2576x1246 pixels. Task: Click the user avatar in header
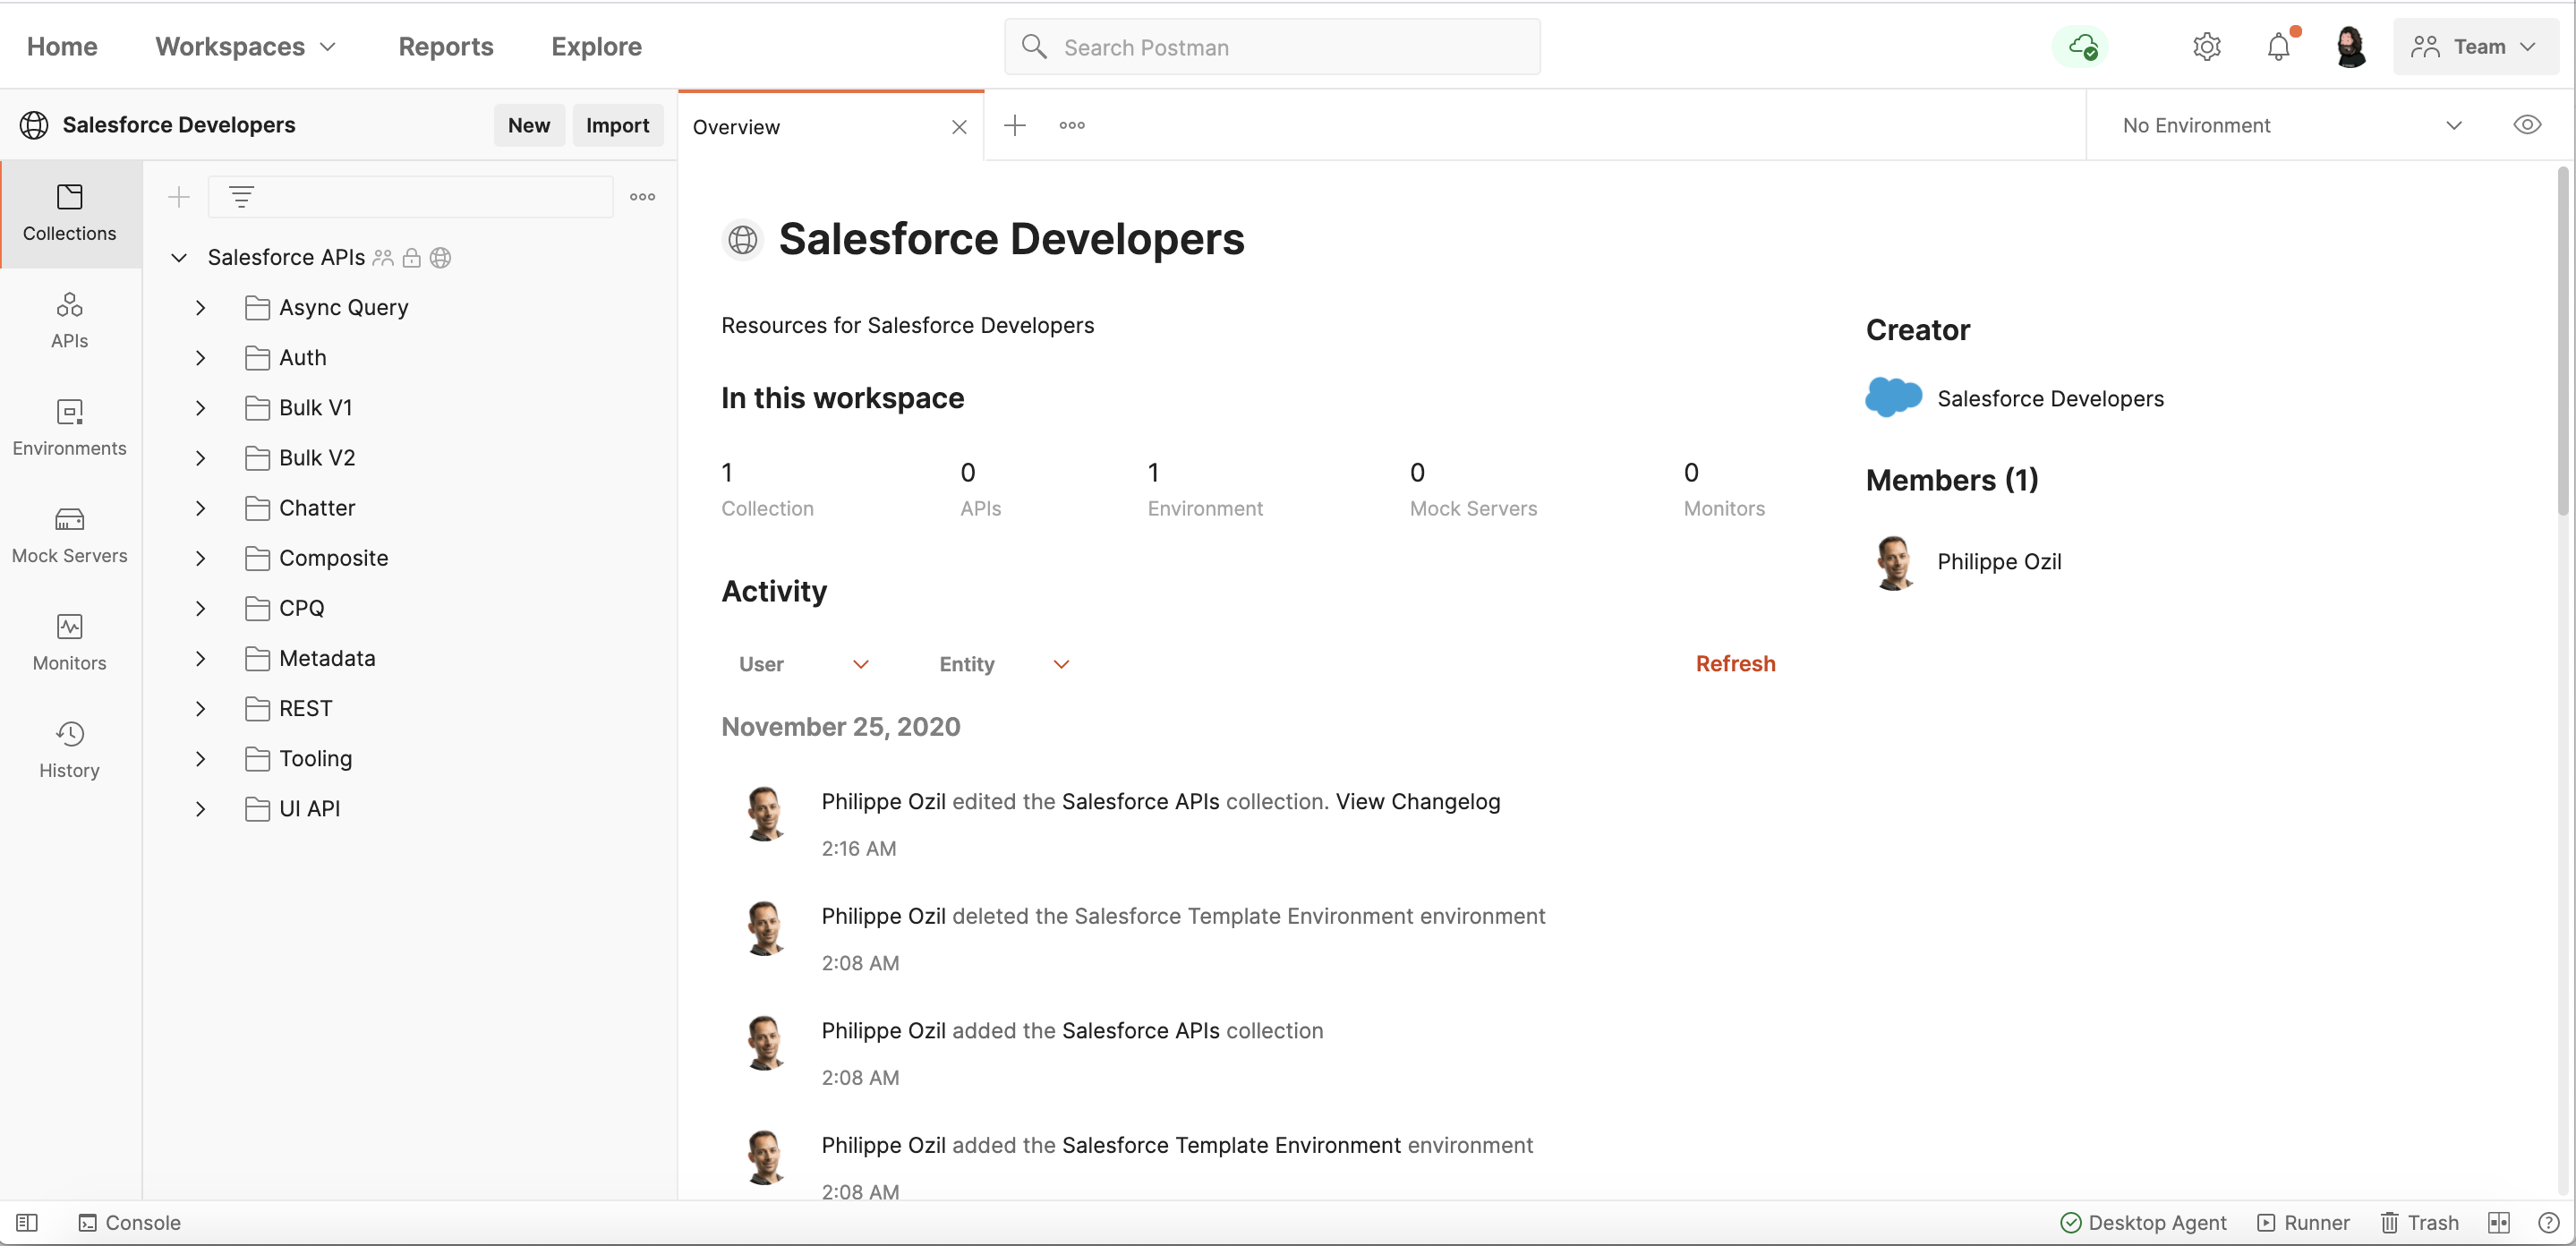[2350, 47]
